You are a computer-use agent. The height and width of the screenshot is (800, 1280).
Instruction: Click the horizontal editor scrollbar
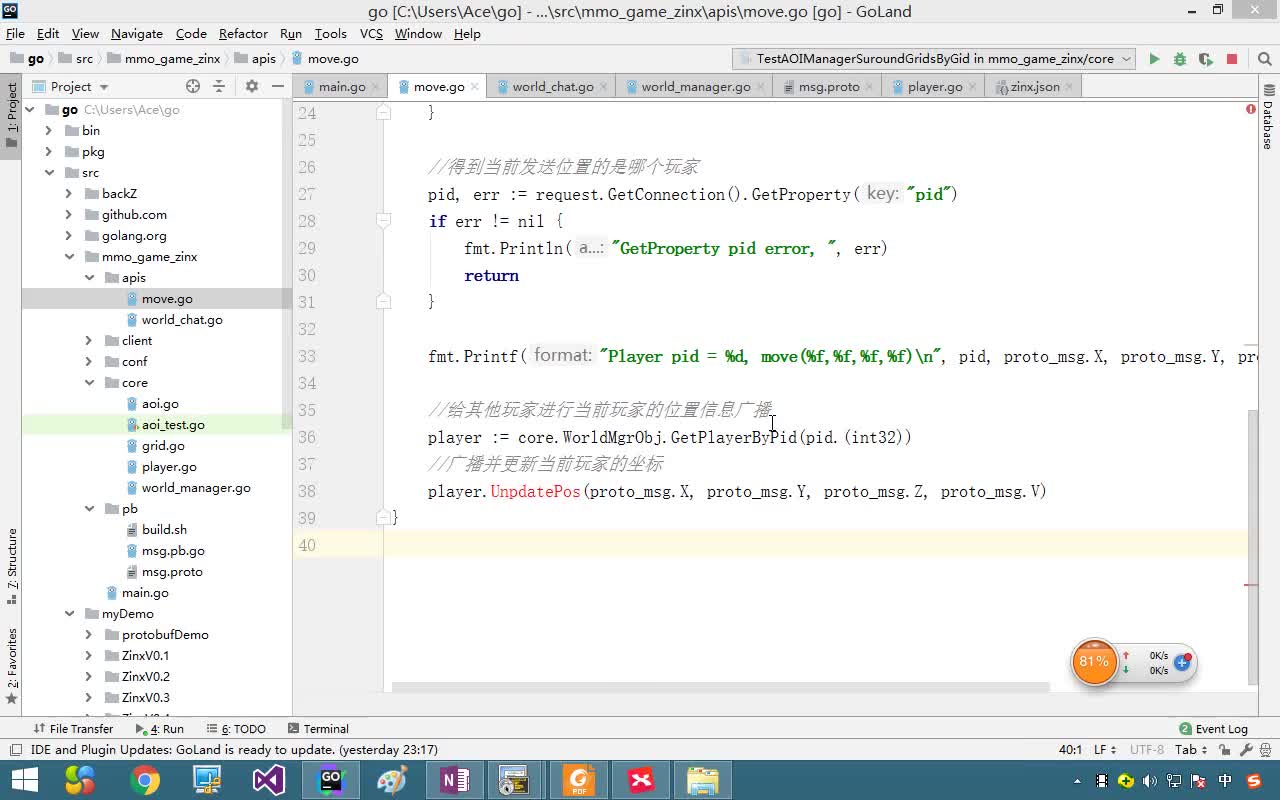(720, 687)
